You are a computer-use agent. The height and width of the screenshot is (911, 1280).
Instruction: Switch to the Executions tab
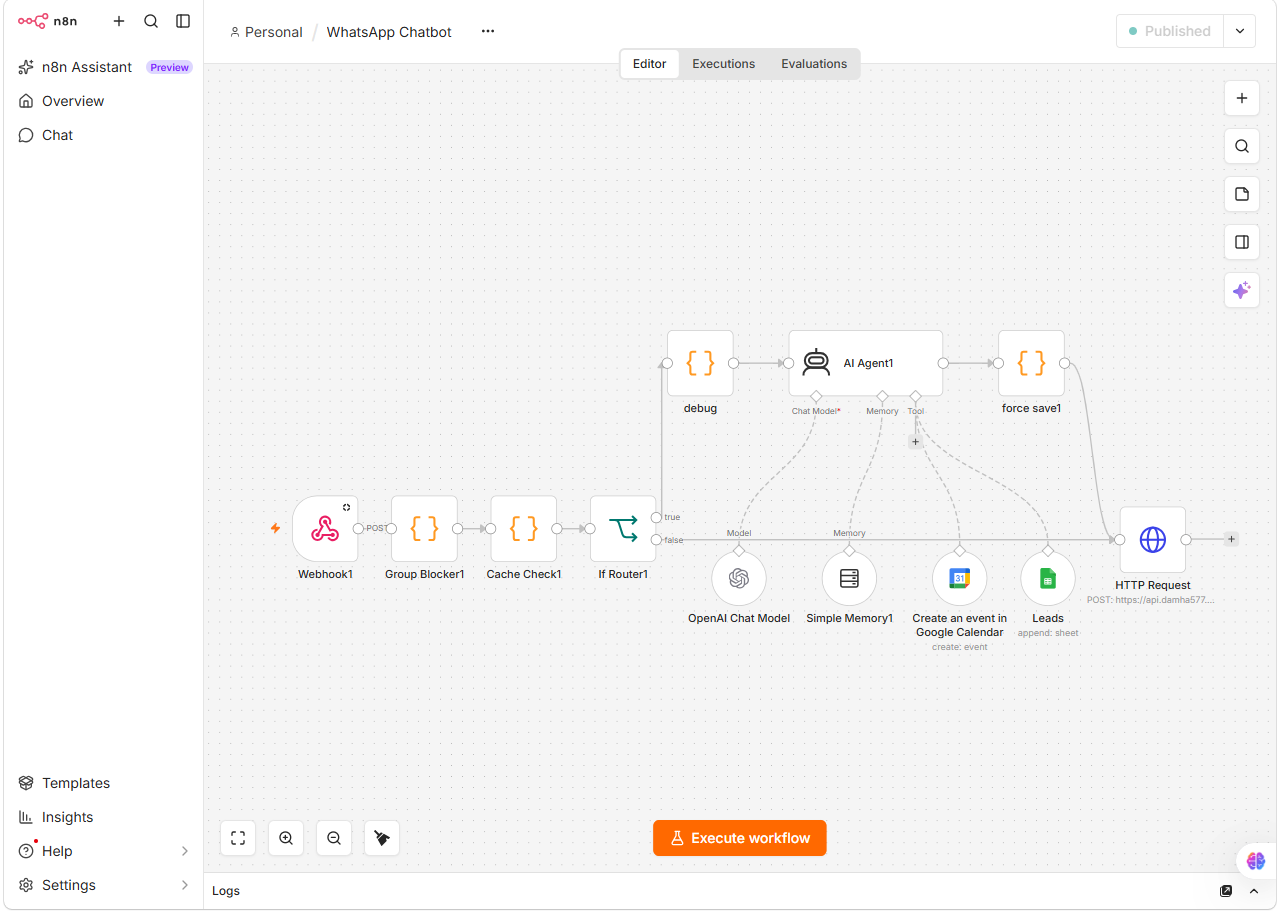(724, 64)
